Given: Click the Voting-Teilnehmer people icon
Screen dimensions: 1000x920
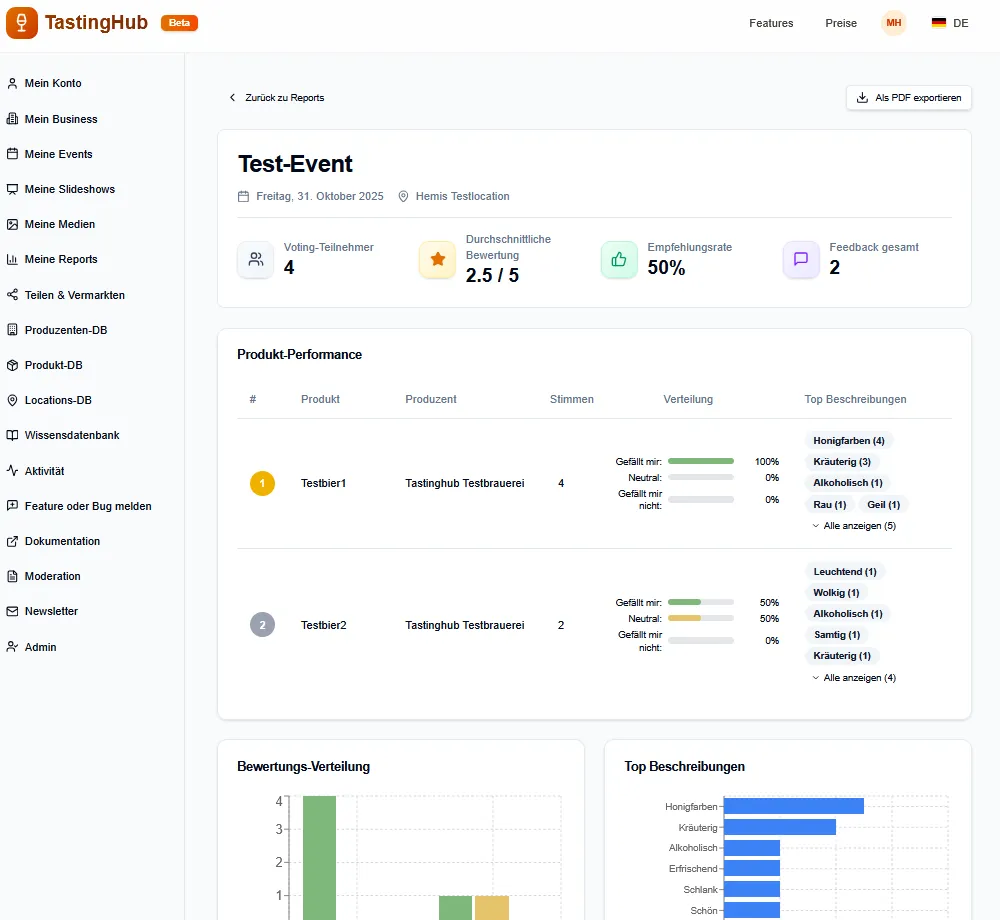Looking at the screenshot, I should (256, 260).
